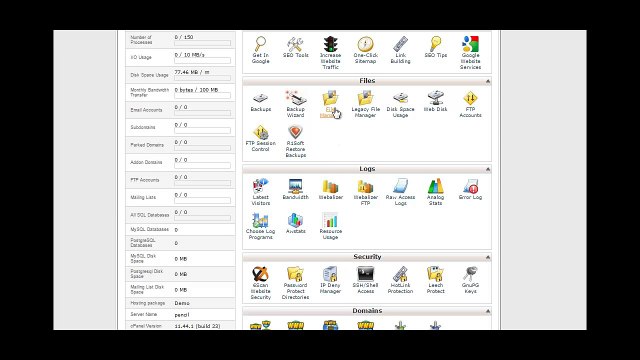Screen dimensions: 640x360
Task: Open Bandwidth monitor icon
Action: coord(296,186)
